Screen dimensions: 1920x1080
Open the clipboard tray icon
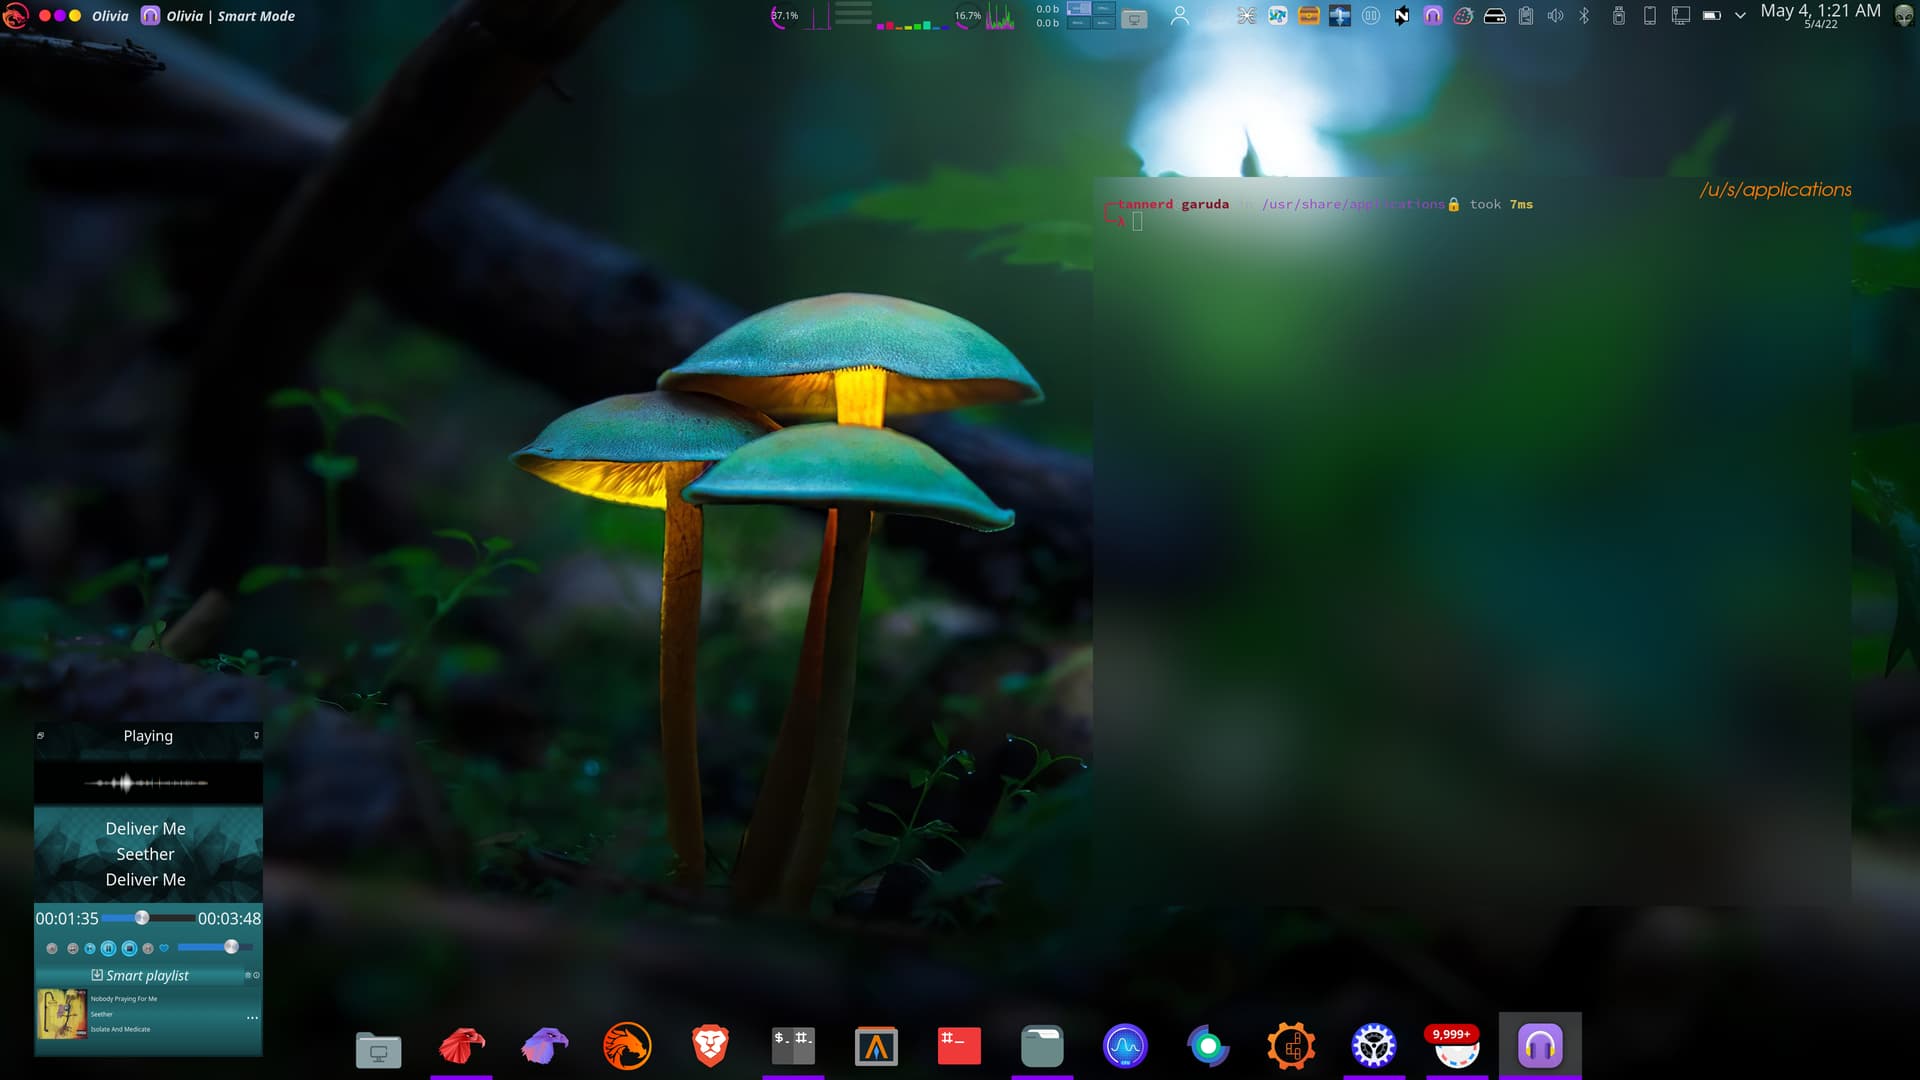pos(1526,16)
